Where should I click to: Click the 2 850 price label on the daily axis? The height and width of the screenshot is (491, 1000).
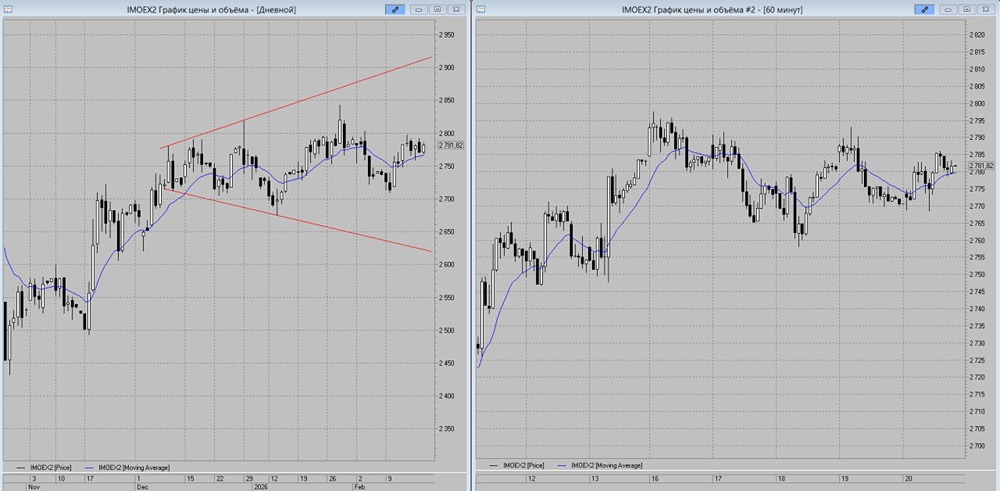[446, 101]
